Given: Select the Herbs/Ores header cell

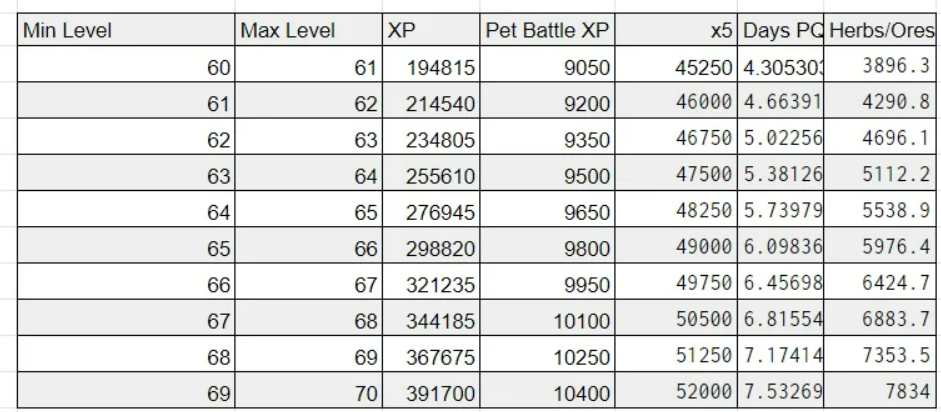Looking at the screenshot, I should (881, 31).
